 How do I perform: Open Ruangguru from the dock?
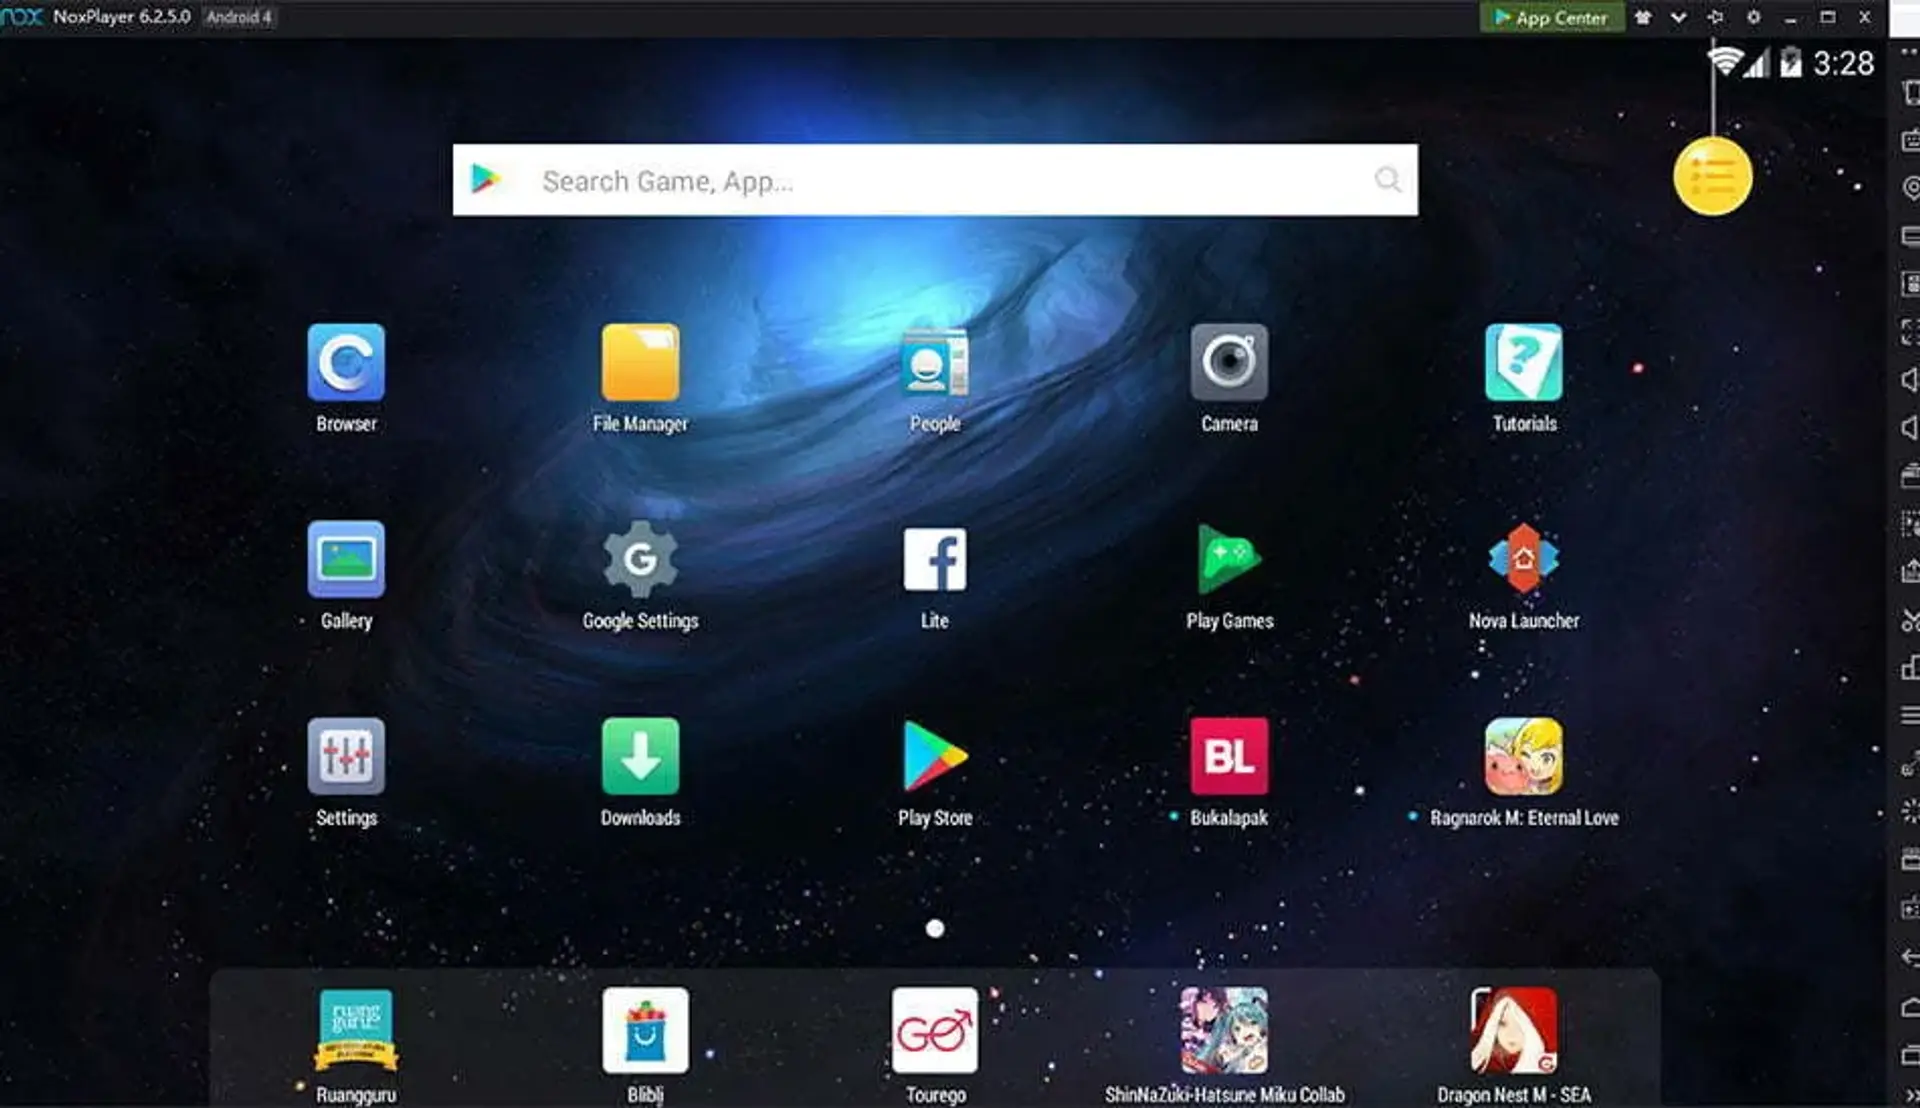356,1031
